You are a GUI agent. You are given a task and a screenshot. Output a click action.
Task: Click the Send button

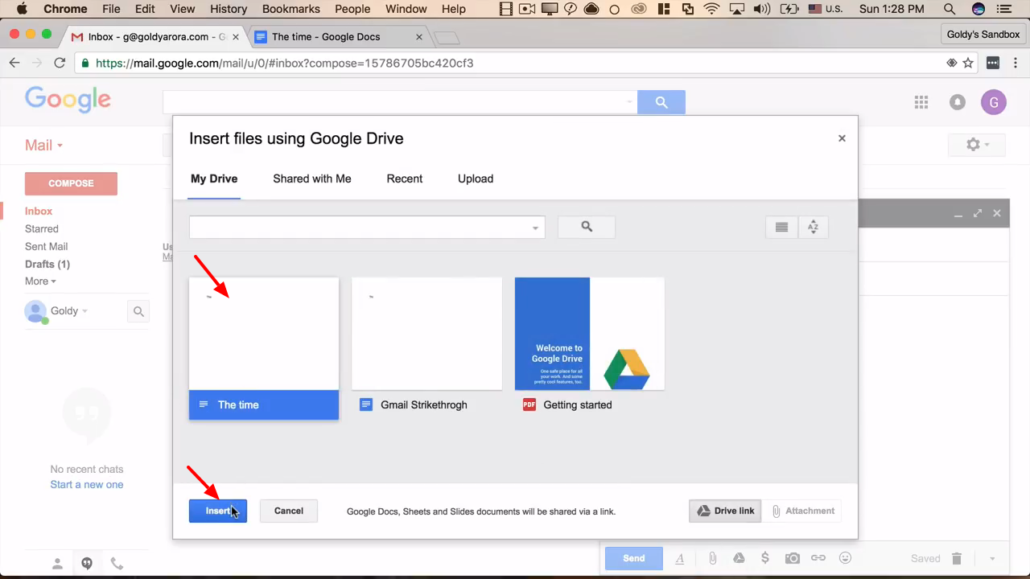coord(633,559)
